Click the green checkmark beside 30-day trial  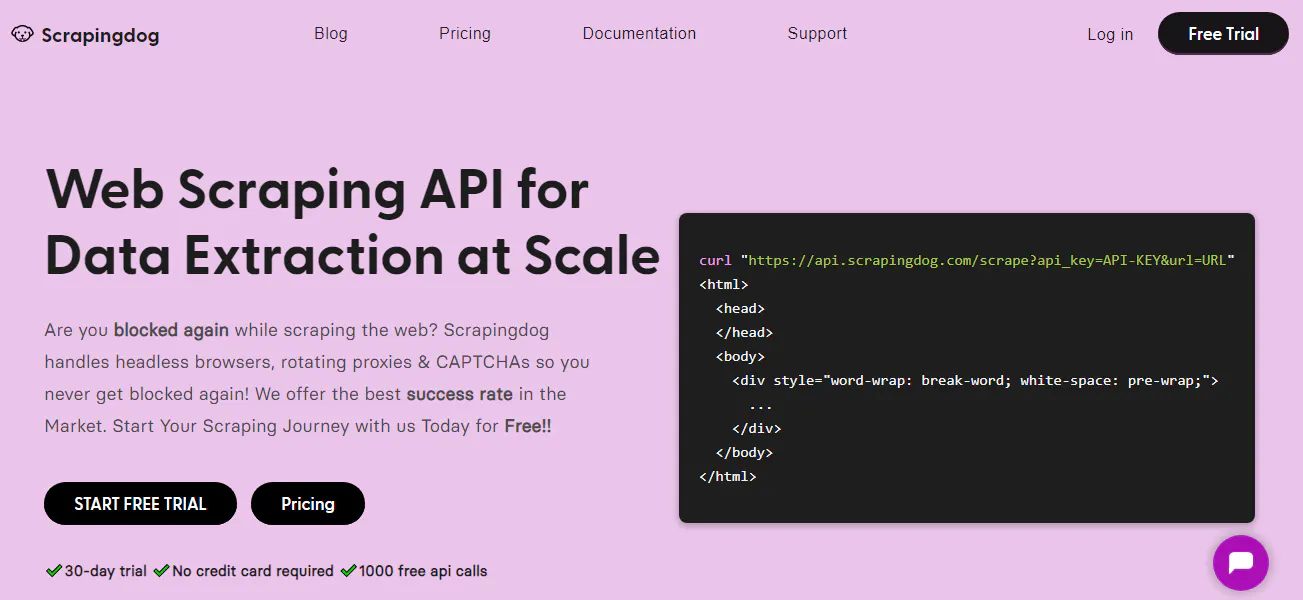pos(53,570)
